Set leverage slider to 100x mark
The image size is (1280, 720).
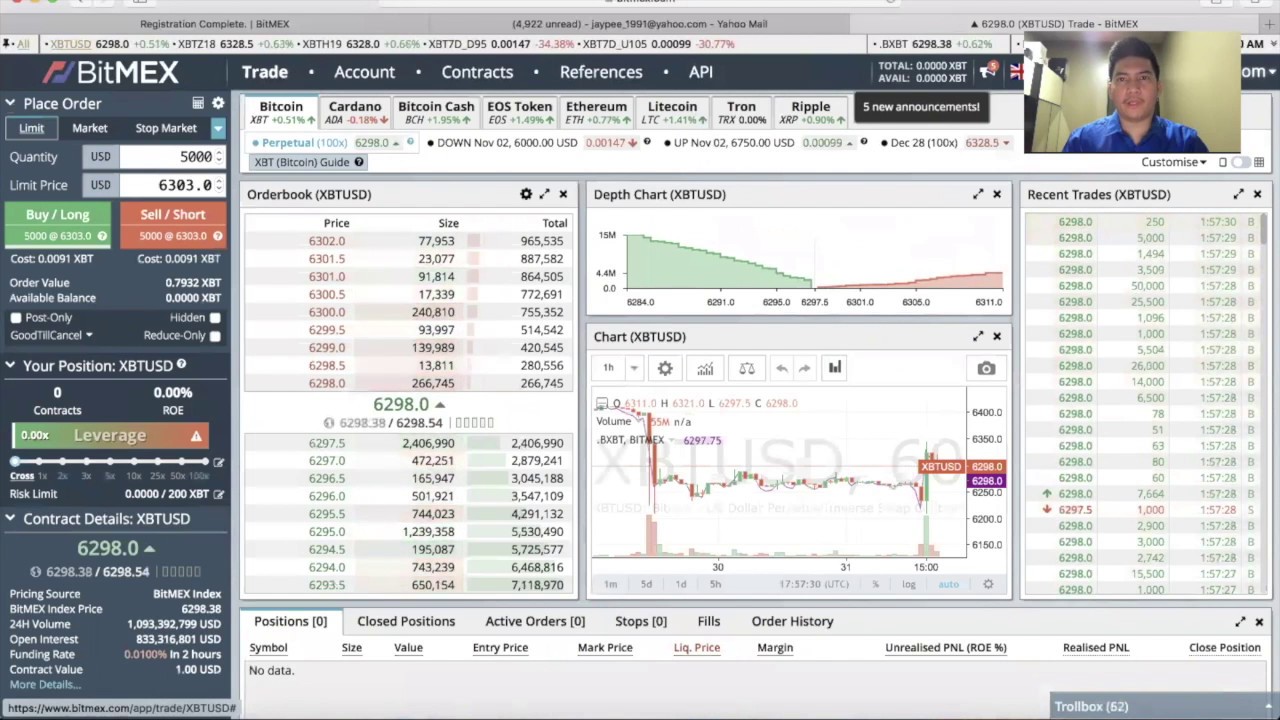[204, 461]
